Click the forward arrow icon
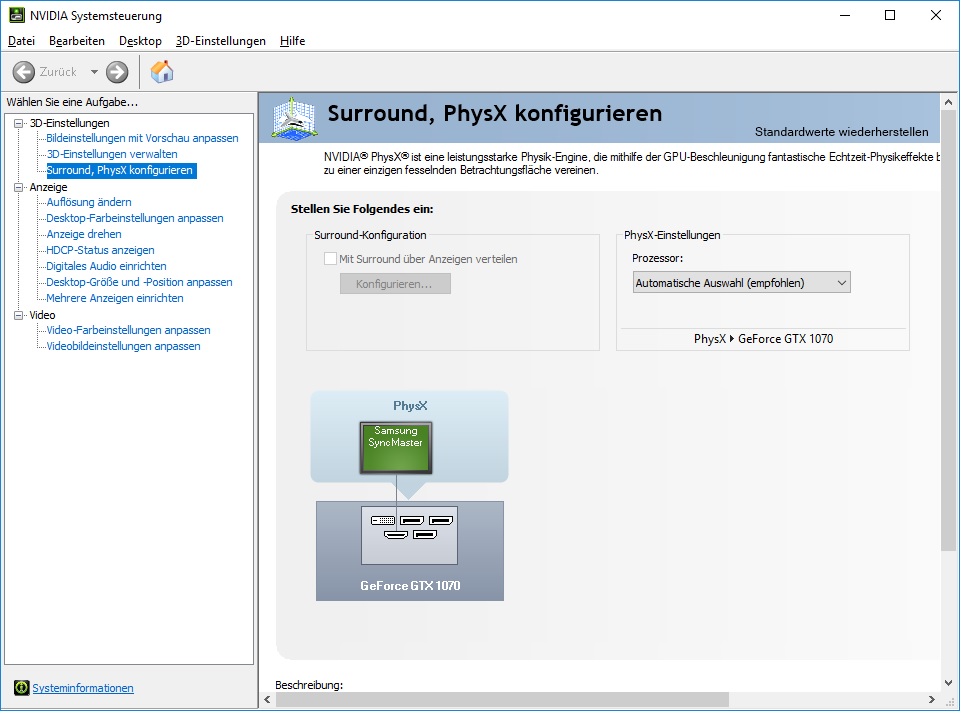Viewport: 963px width, 714px height. coord(117,72)
